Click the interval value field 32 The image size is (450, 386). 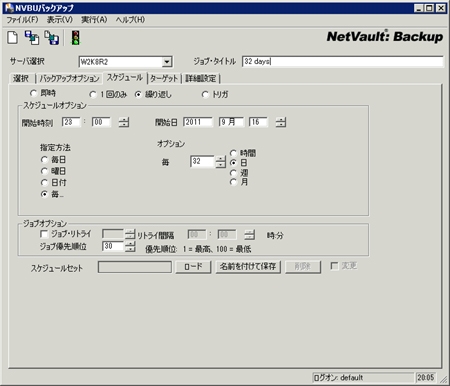coord(202,162)
